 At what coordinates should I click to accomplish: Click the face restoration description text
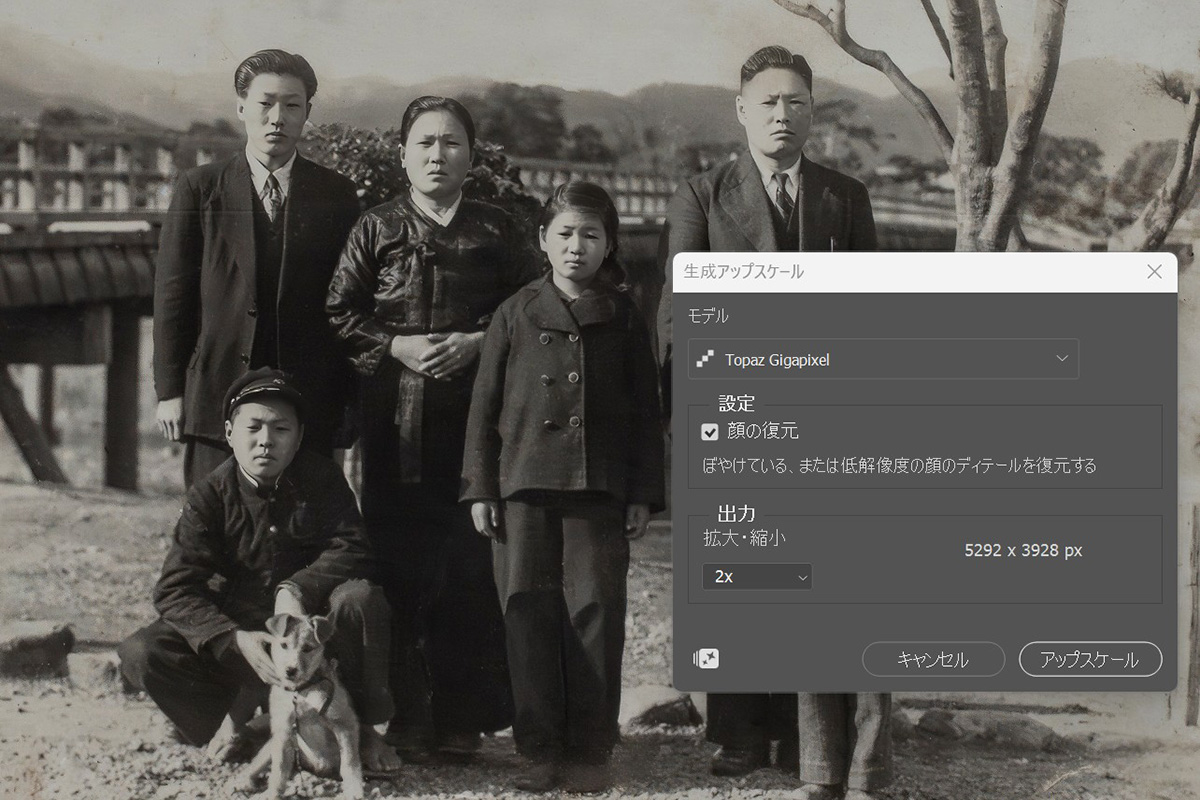(898, 465)
